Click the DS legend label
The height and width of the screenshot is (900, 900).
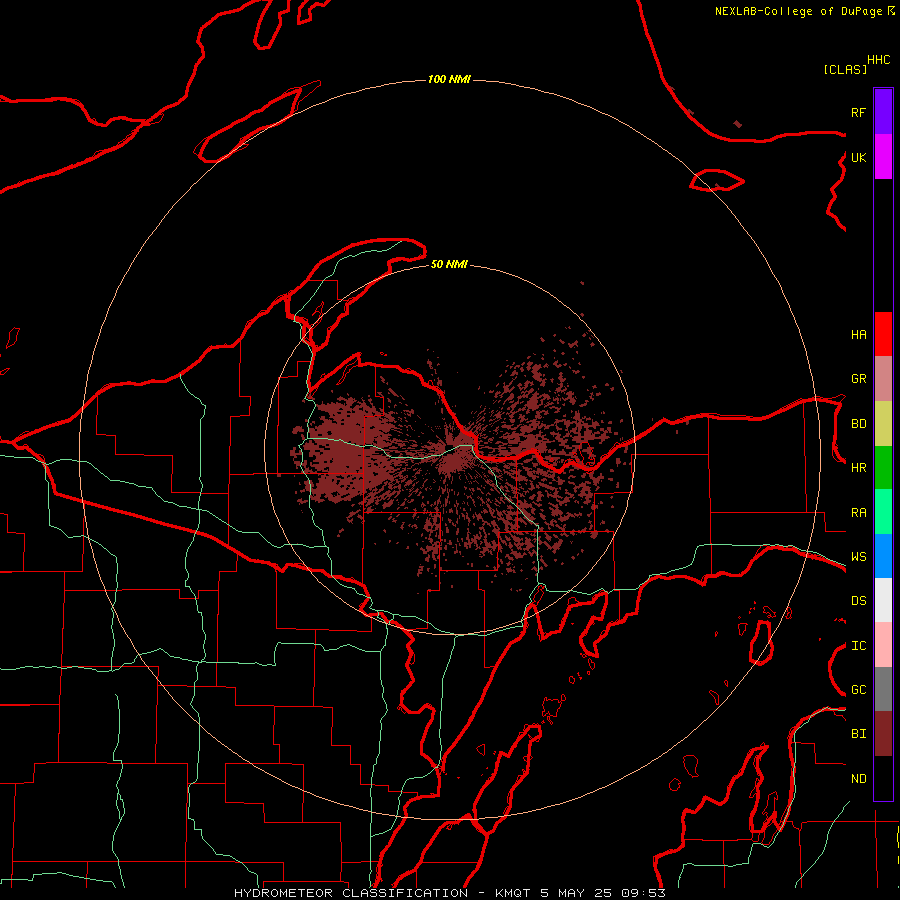[858, 601]
